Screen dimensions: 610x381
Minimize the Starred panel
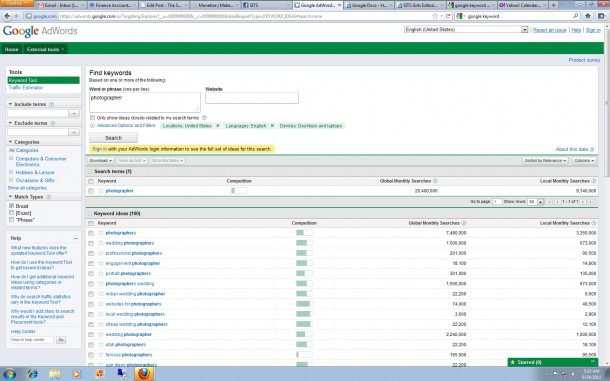(x=592, y=362)
